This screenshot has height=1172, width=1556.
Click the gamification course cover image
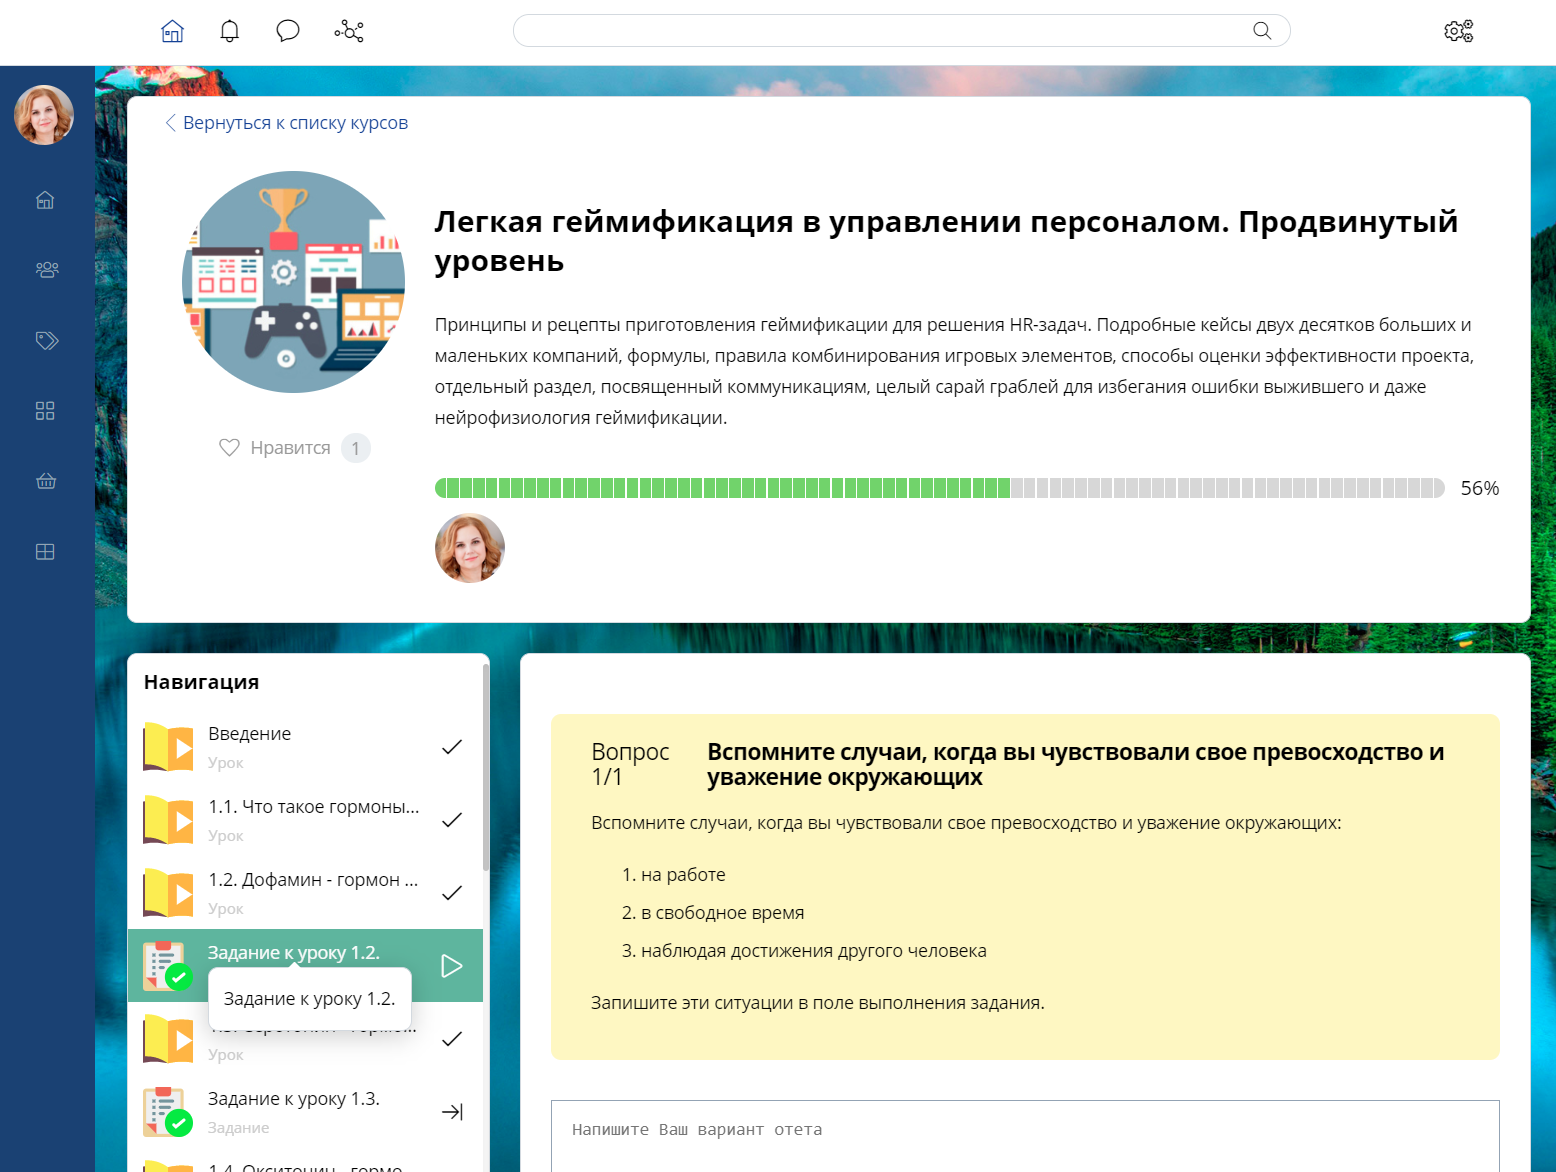(x=293, y=282)
